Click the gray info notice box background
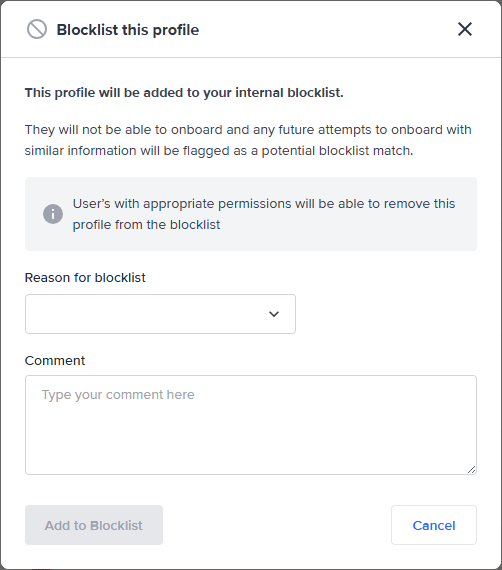The image size is (502, 570). (251, 214)
